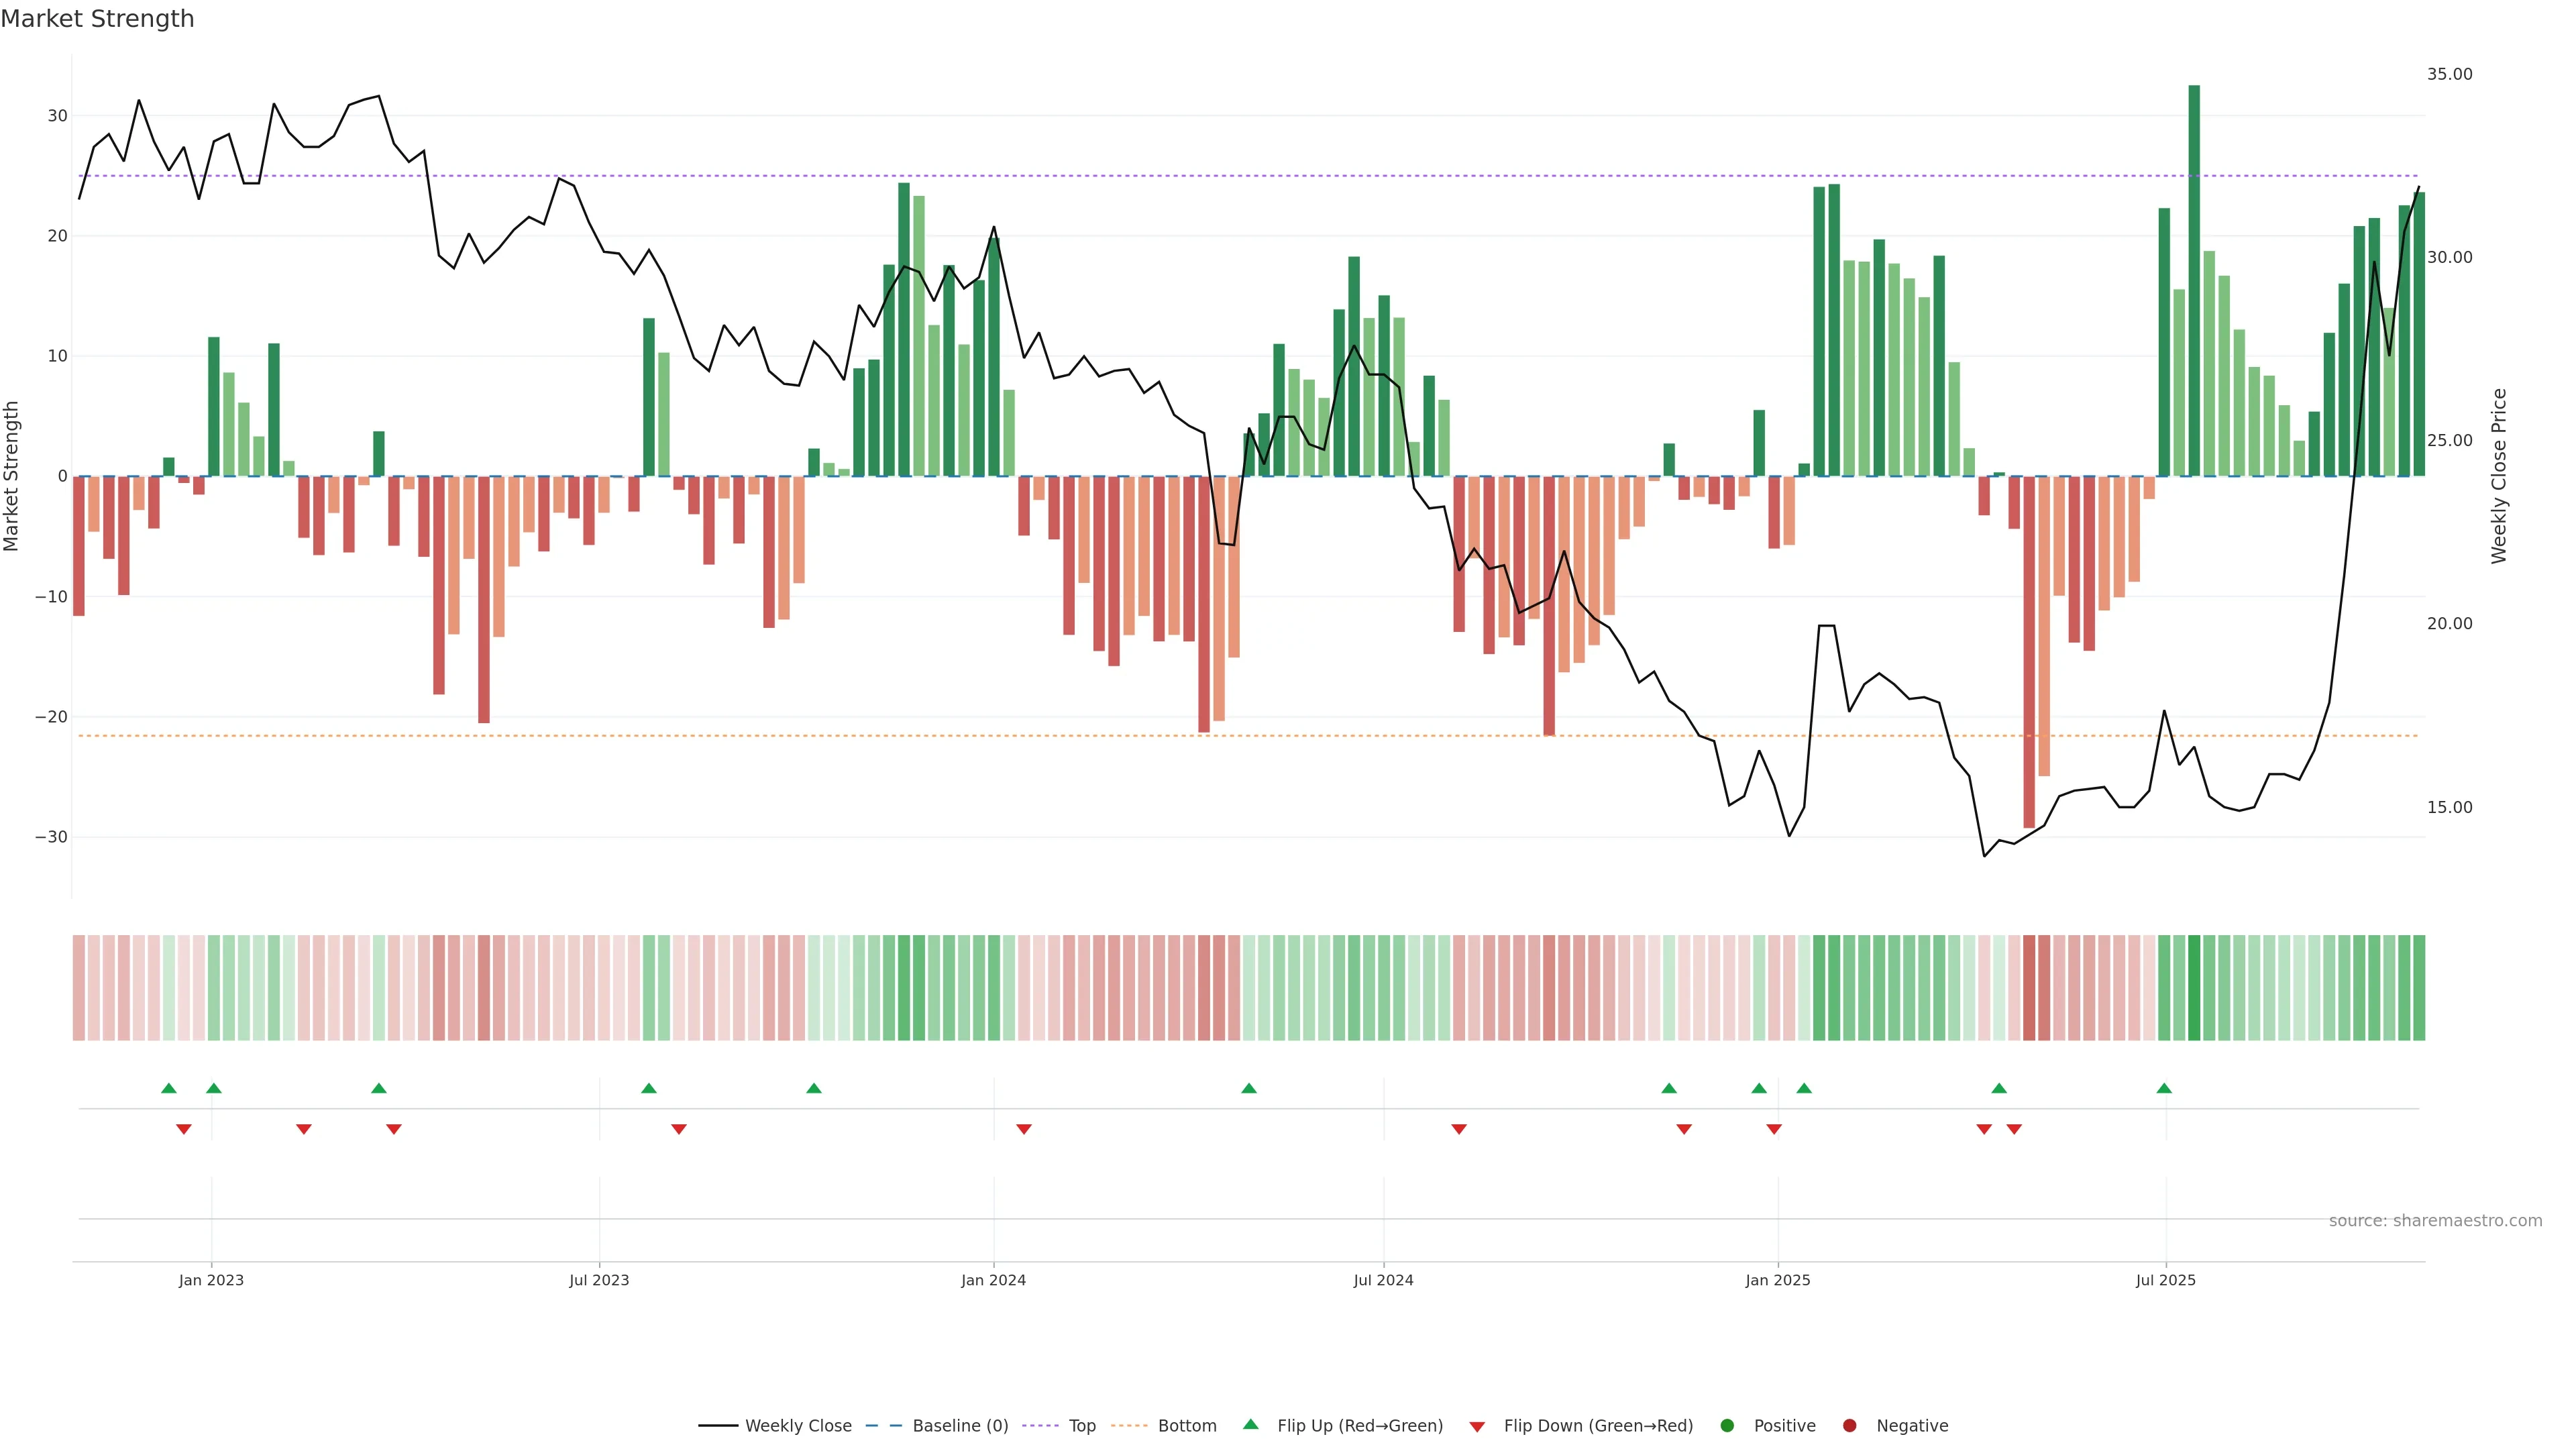Click the flip-up triangle at the Jul 2025 gridline

click(2164, 1088)
